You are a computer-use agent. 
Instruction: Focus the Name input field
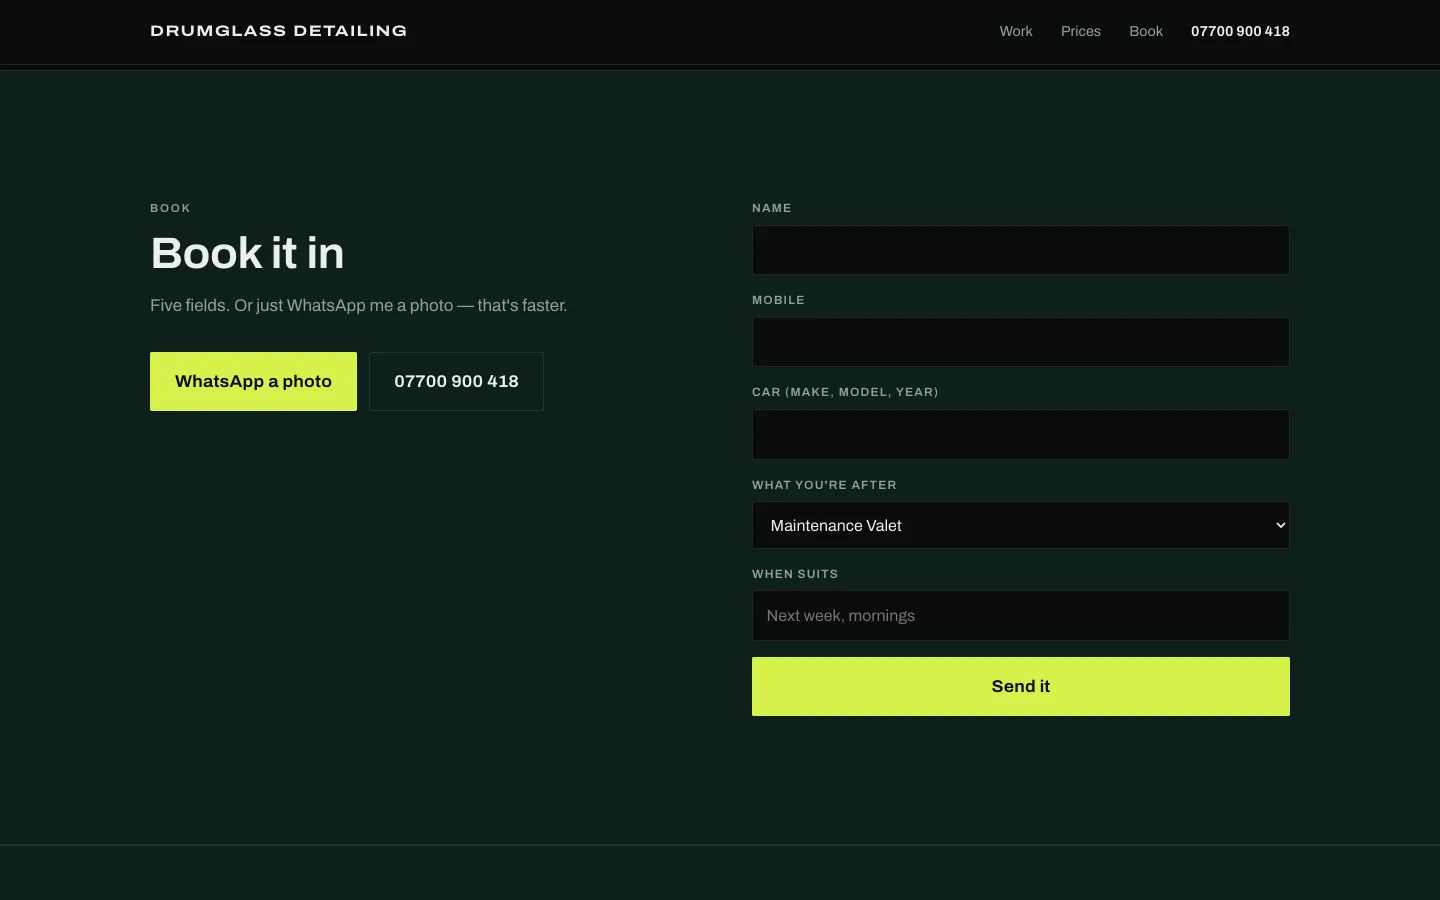1021,250
